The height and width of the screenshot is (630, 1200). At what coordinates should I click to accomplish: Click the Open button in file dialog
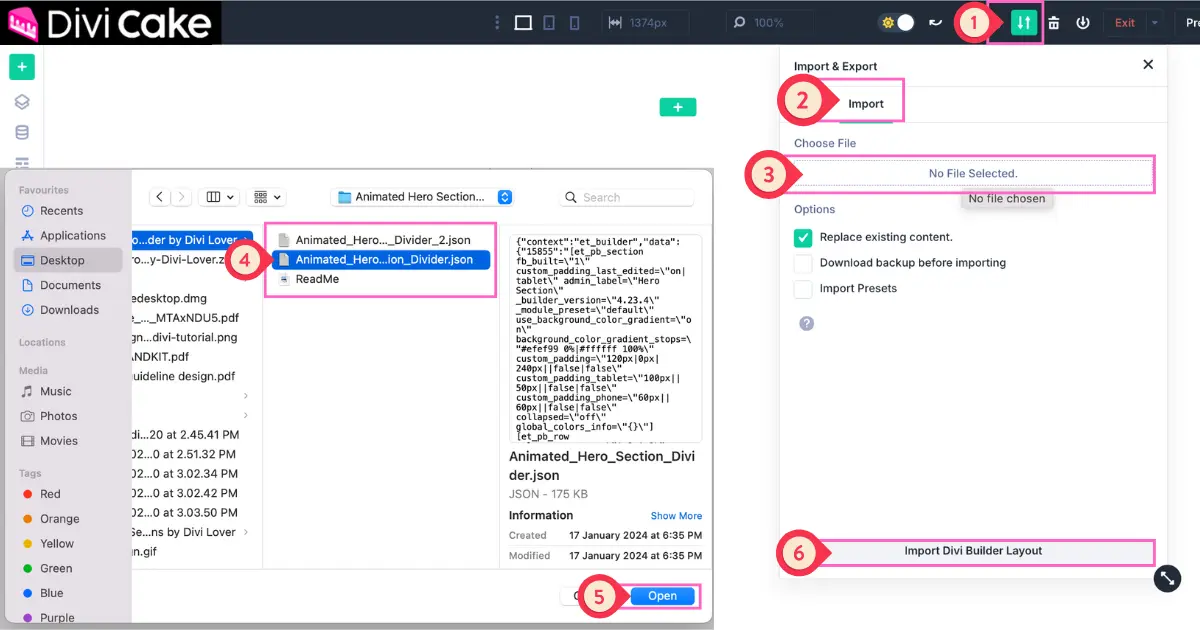tap(662, 596)
